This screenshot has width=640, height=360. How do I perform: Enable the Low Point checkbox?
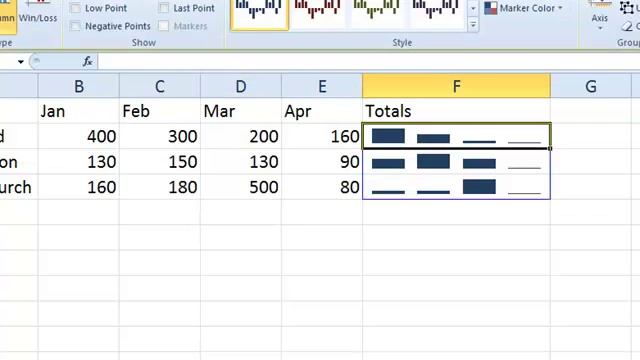coord(76,8)
